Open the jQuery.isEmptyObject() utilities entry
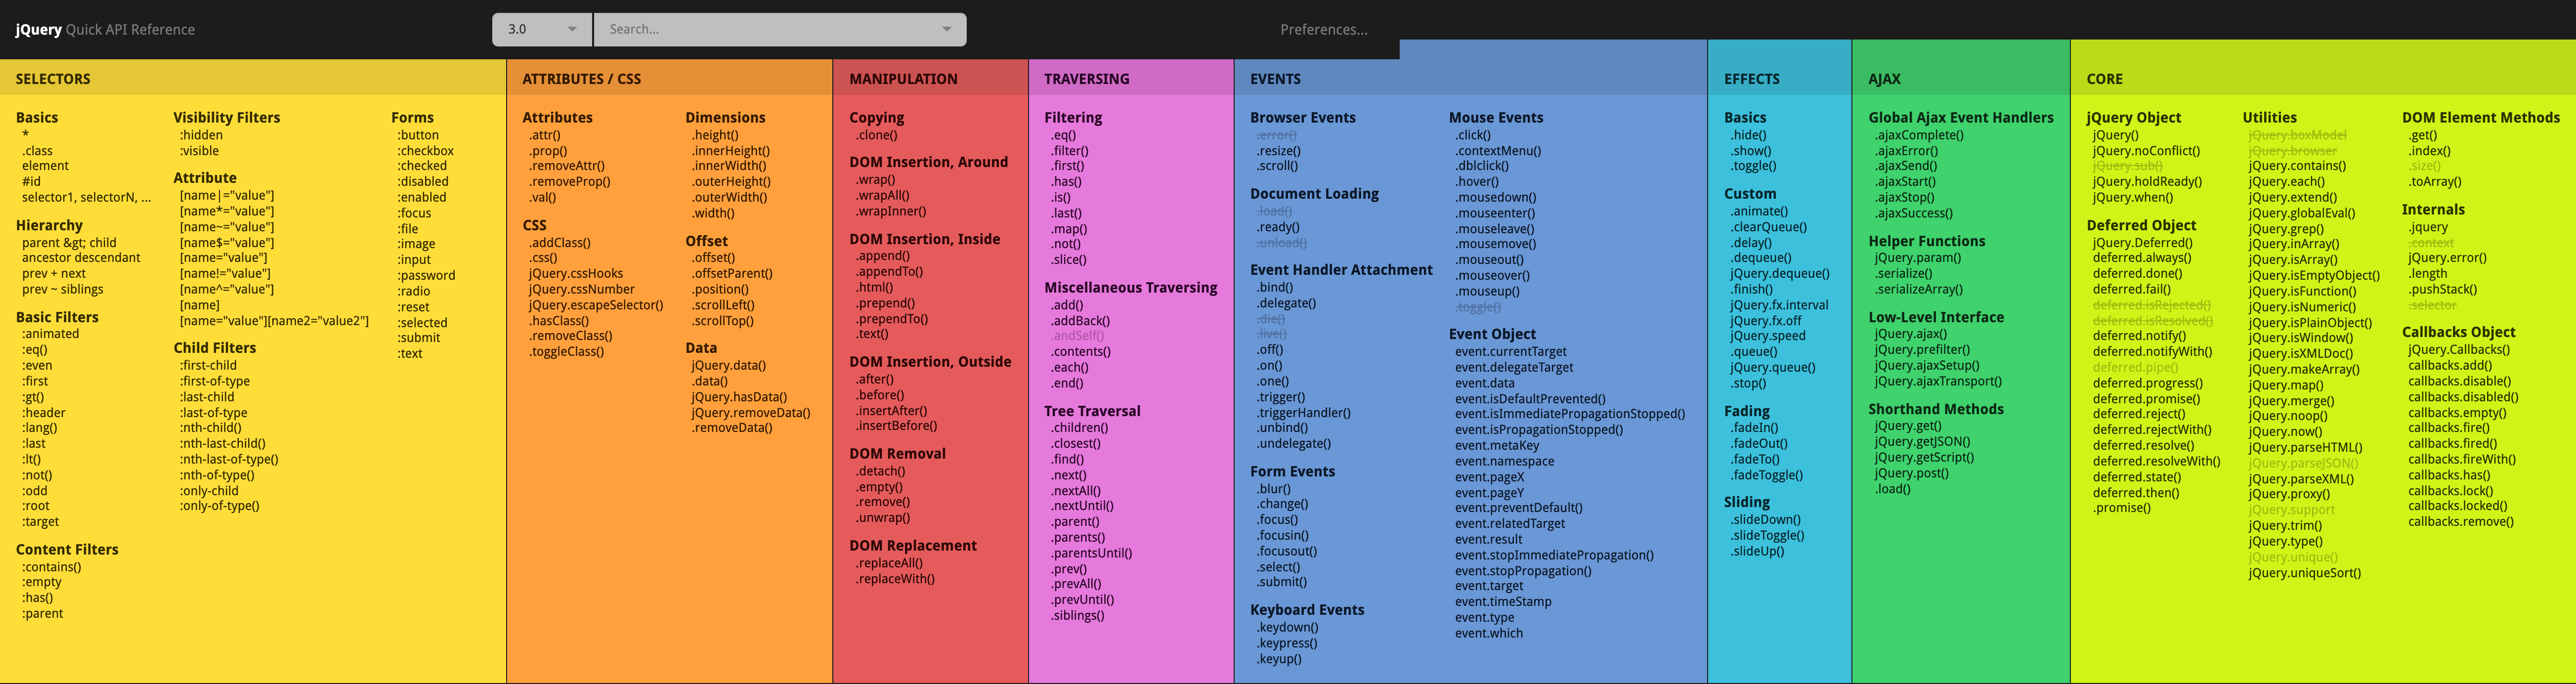The image size is (2576, 684). pos(2314,276)
